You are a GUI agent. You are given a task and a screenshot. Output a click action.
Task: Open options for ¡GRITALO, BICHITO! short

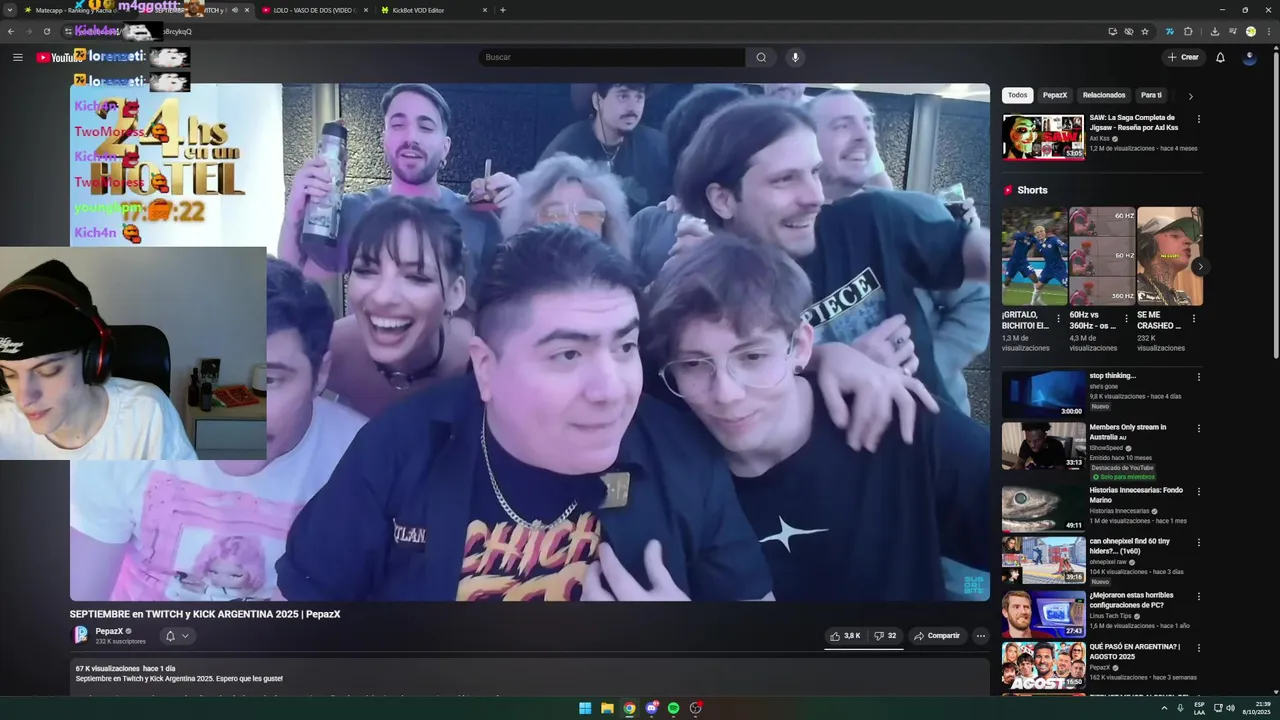(x=1058, y=319)
